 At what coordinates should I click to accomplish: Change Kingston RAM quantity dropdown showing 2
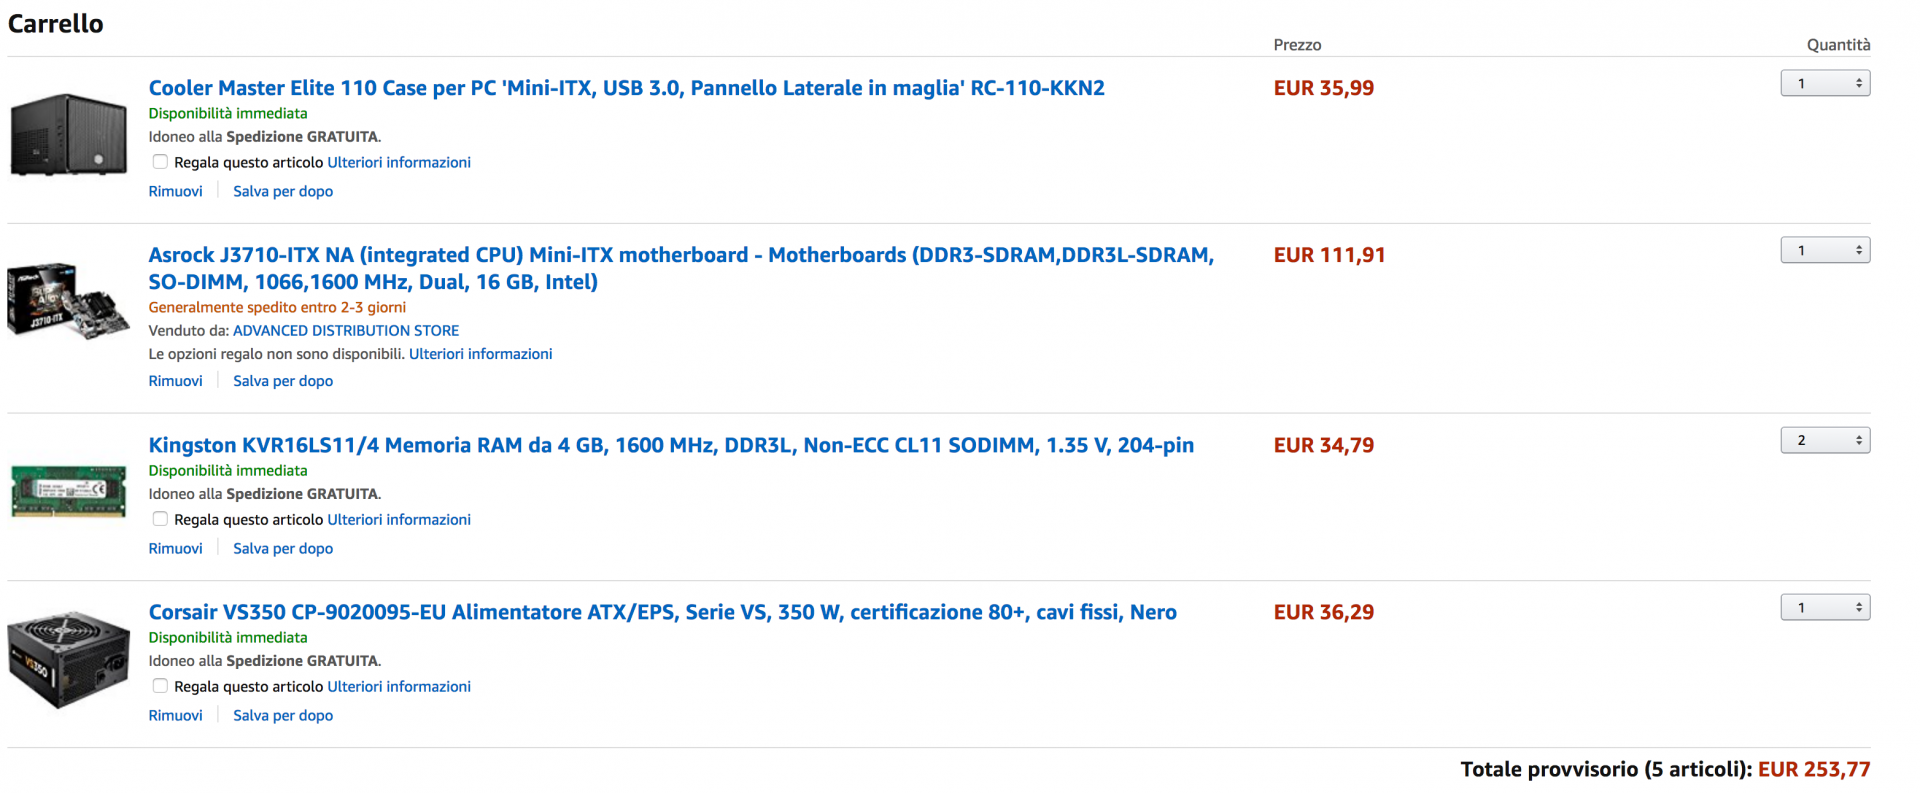1825,440
